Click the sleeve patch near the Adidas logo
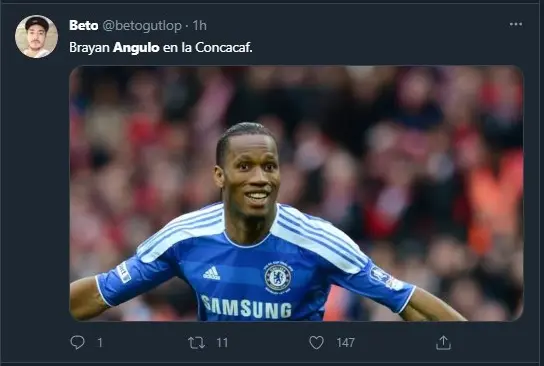The height and width of the screenshot is (366, 544). (x=124, y=272)
